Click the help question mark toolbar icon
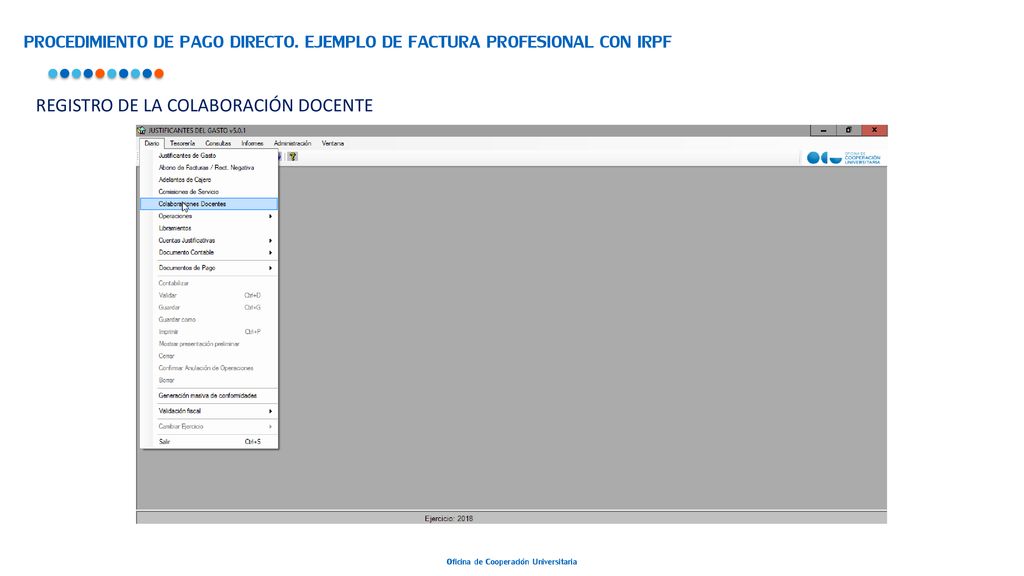Image resolution: width=1024 pixels, height=576 pixels. [x=293, y=157]
